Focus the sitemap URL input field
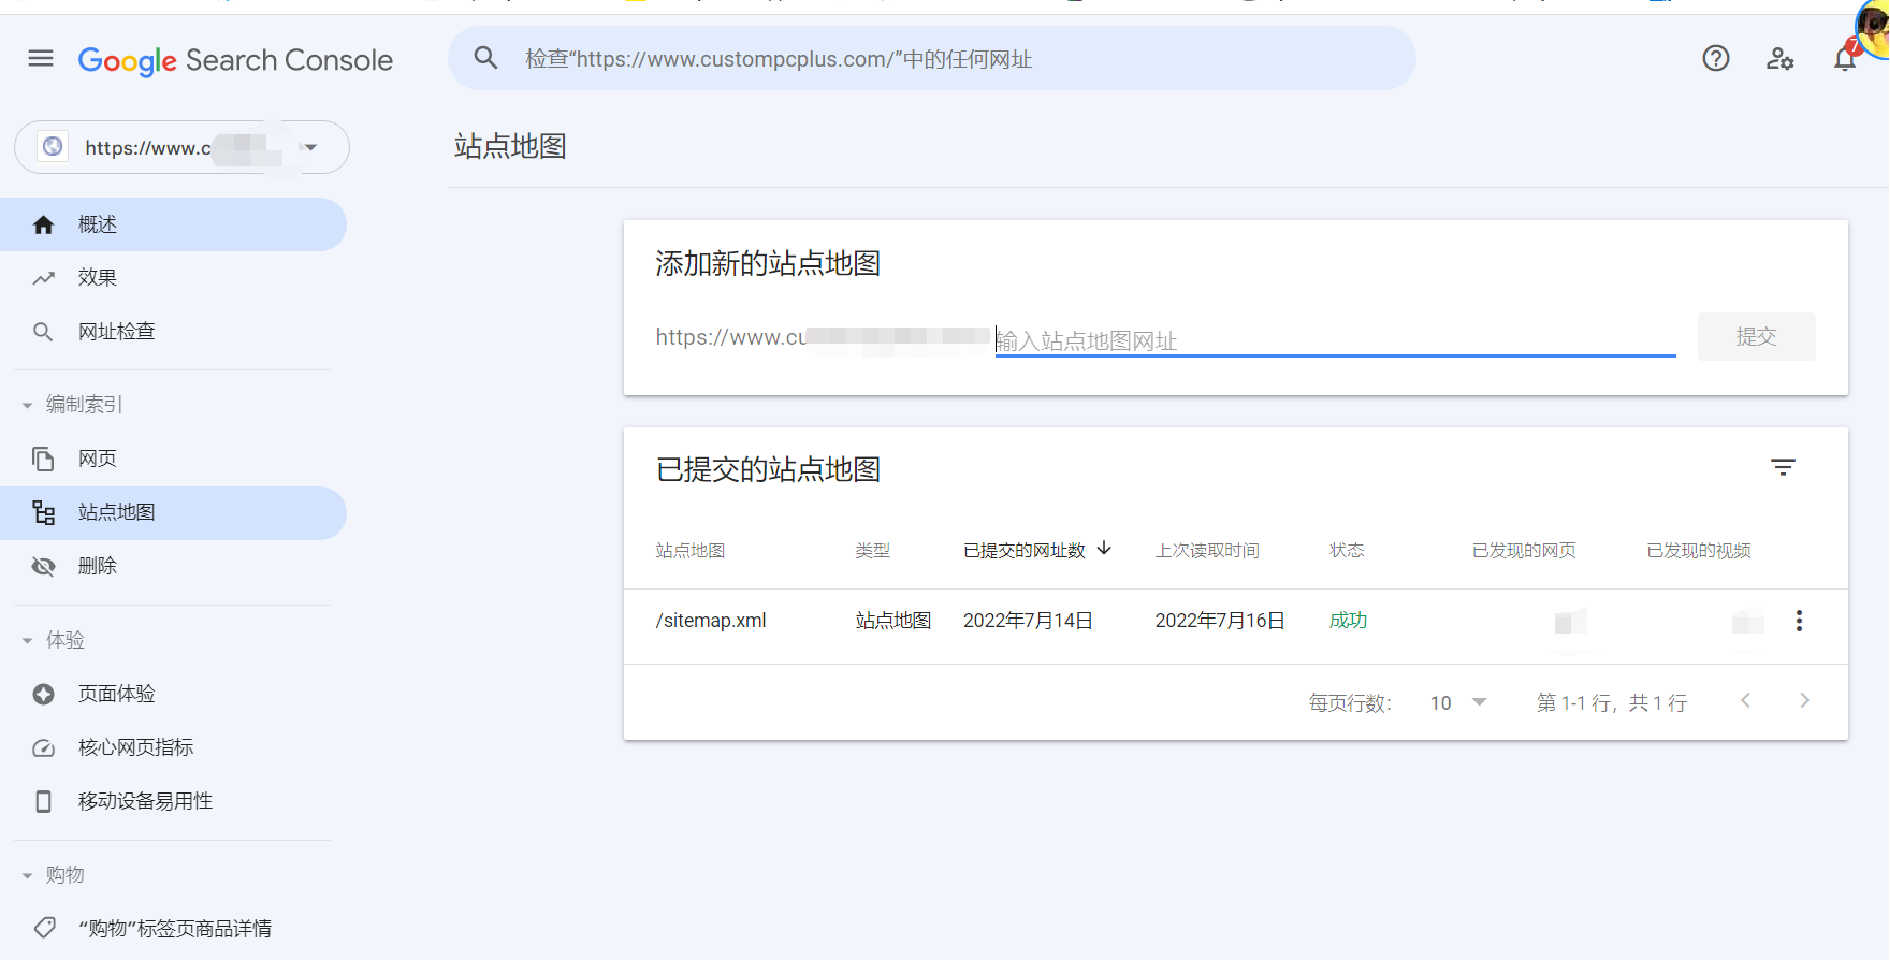Screen dimensions: 1890x961 click(1334, 341)
